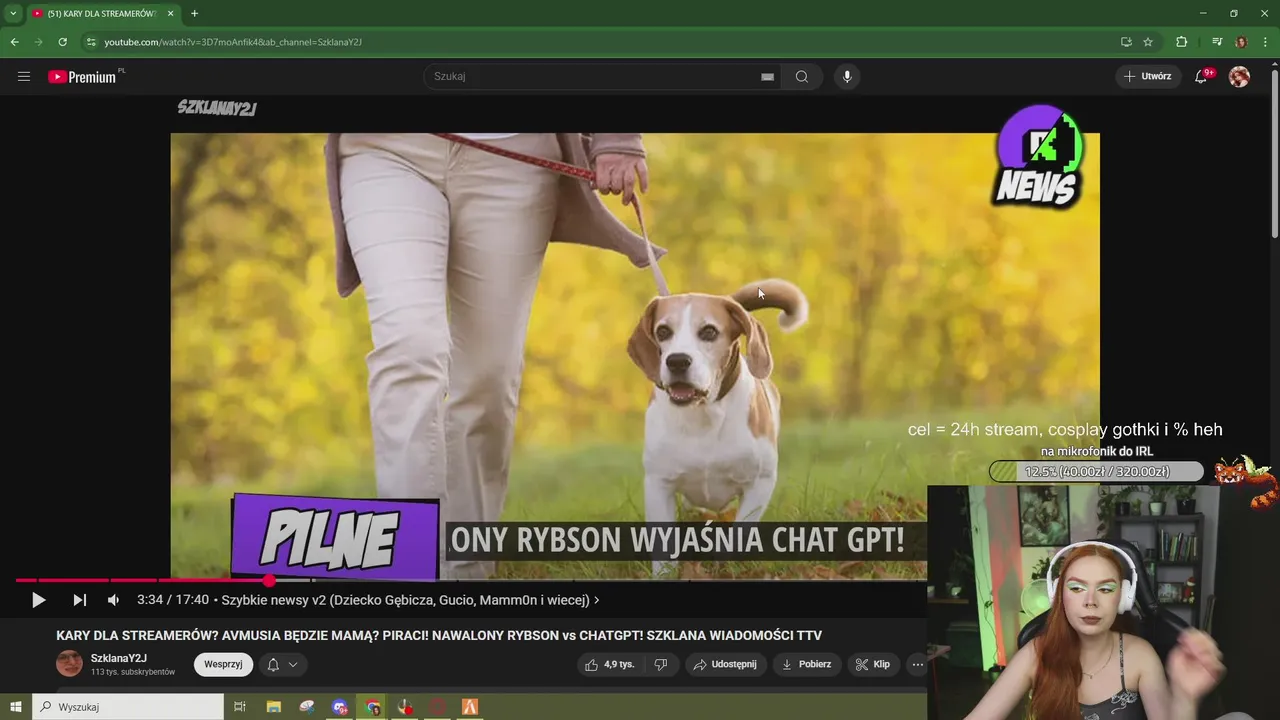Viewport: 1280px width, 720px height.
Task: Open YouTube account avatar menu
Action: [x=1239, y=77]
